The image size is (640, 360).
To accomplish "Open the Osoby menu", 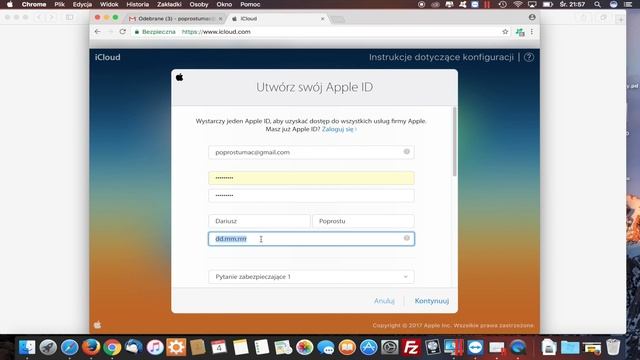I will click(x=199, y=4).
